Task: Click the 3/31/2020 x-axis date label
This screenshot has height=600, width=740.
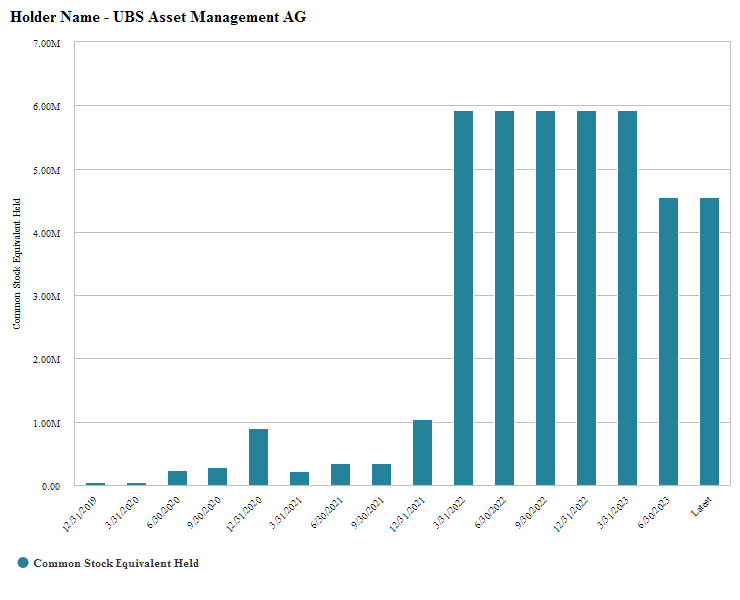Action: [x=122, y=513]
